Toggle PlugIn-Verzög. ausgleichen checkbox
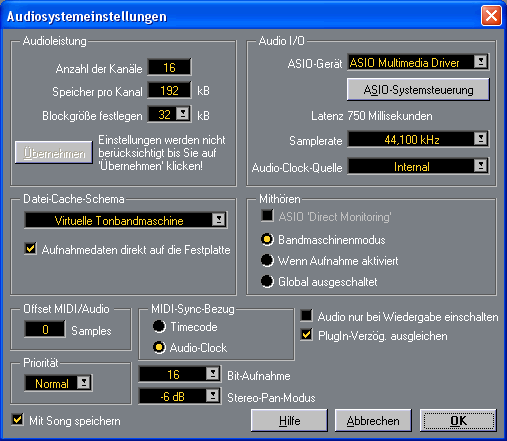The height and width of the screenshot is (441, 507). coord(306,335)
